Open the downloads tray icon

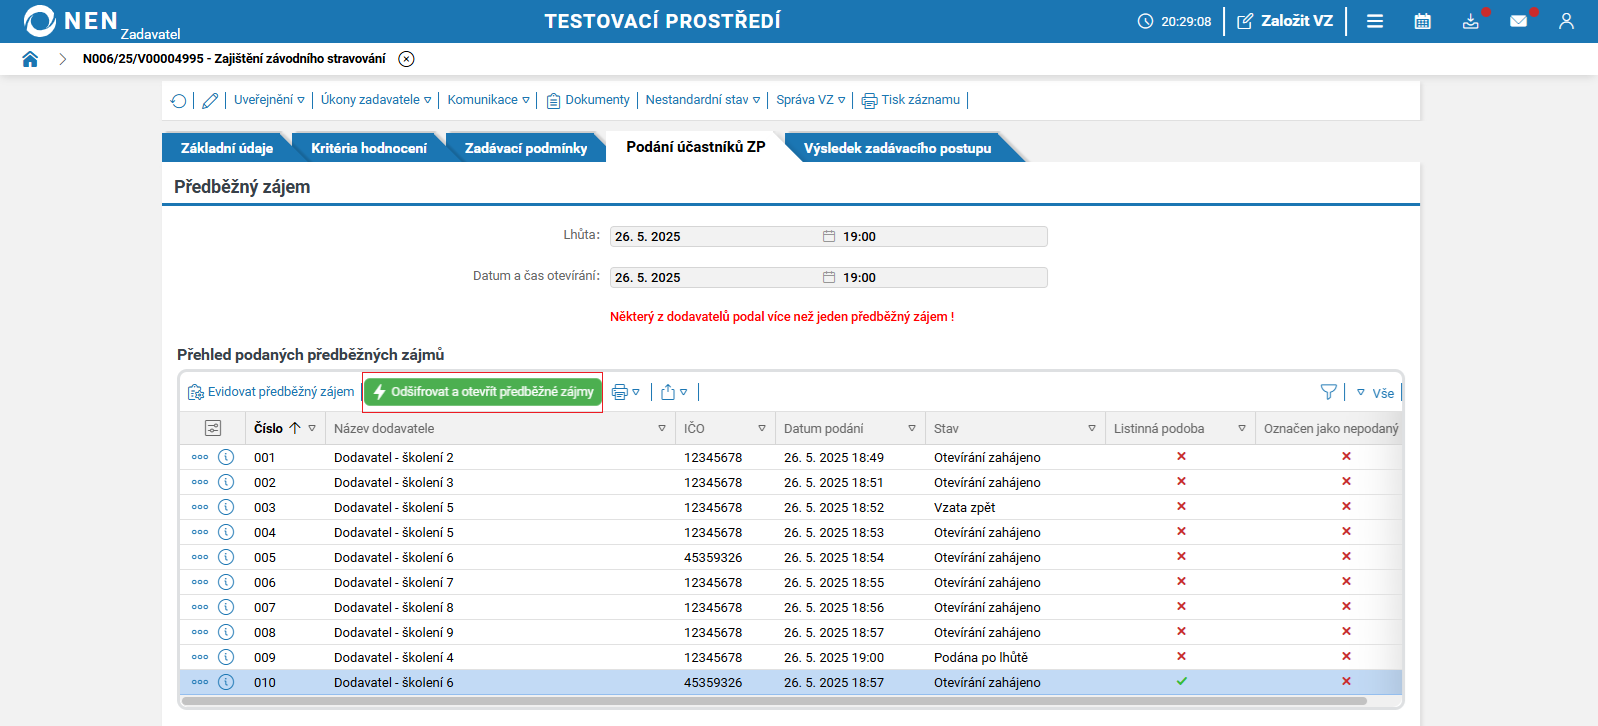point(1470,21)
